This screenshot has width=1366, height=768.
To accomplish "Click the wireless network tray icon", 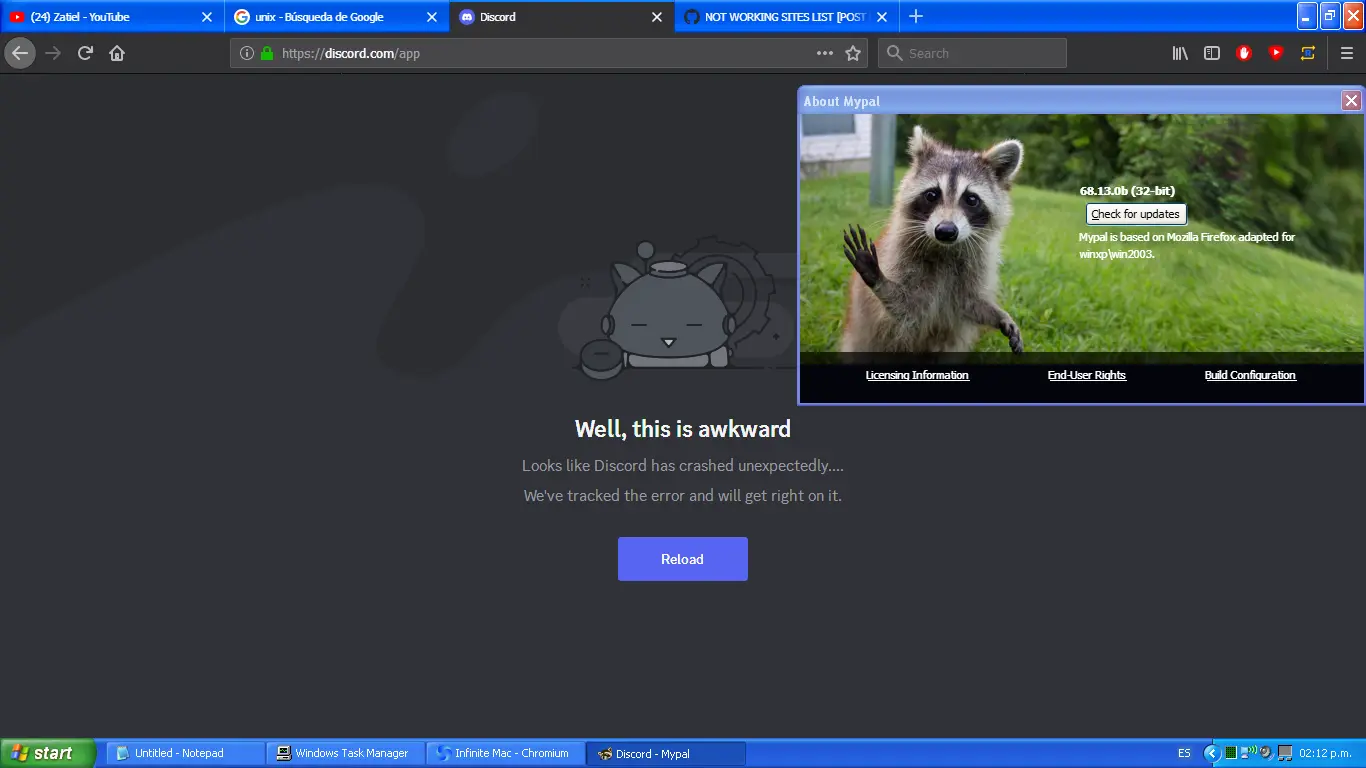I will (1249, 752).
